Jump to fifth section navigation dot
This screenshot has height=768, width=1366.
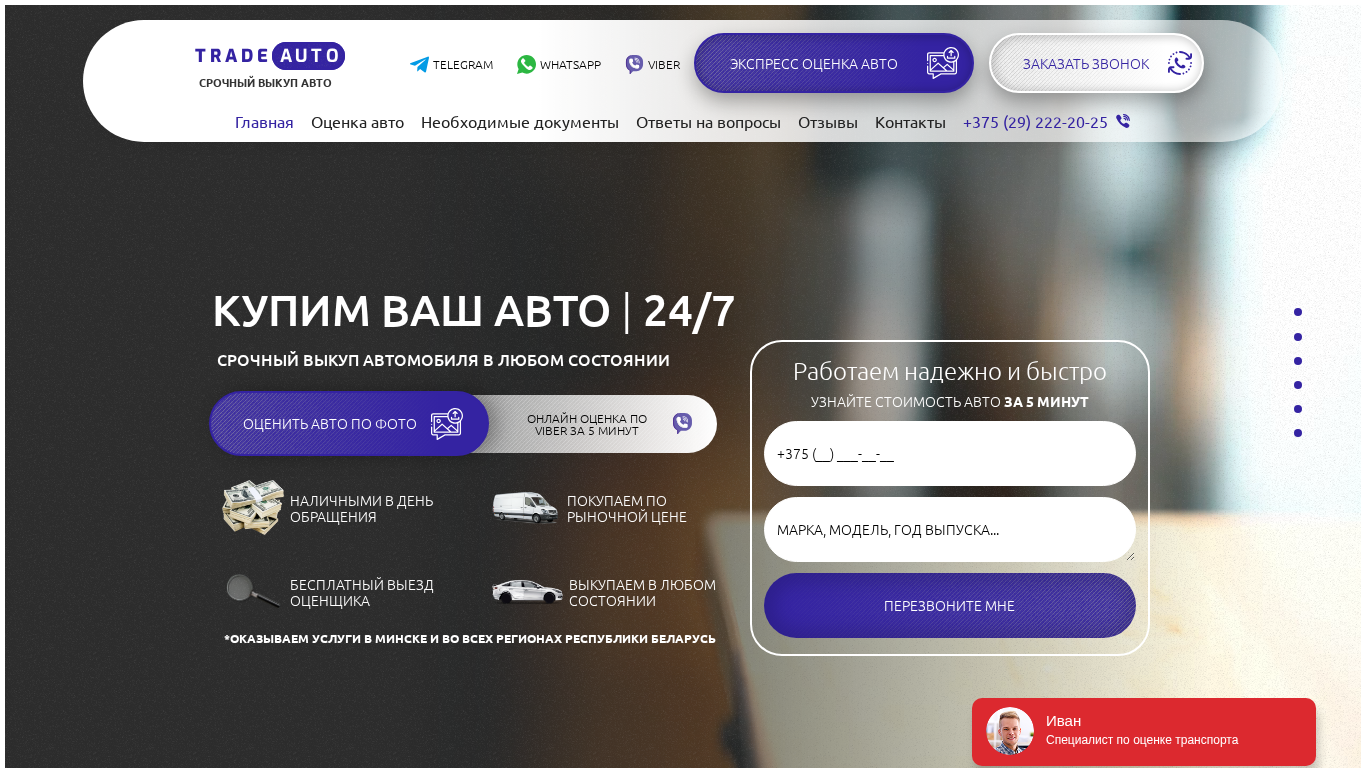1298,409
